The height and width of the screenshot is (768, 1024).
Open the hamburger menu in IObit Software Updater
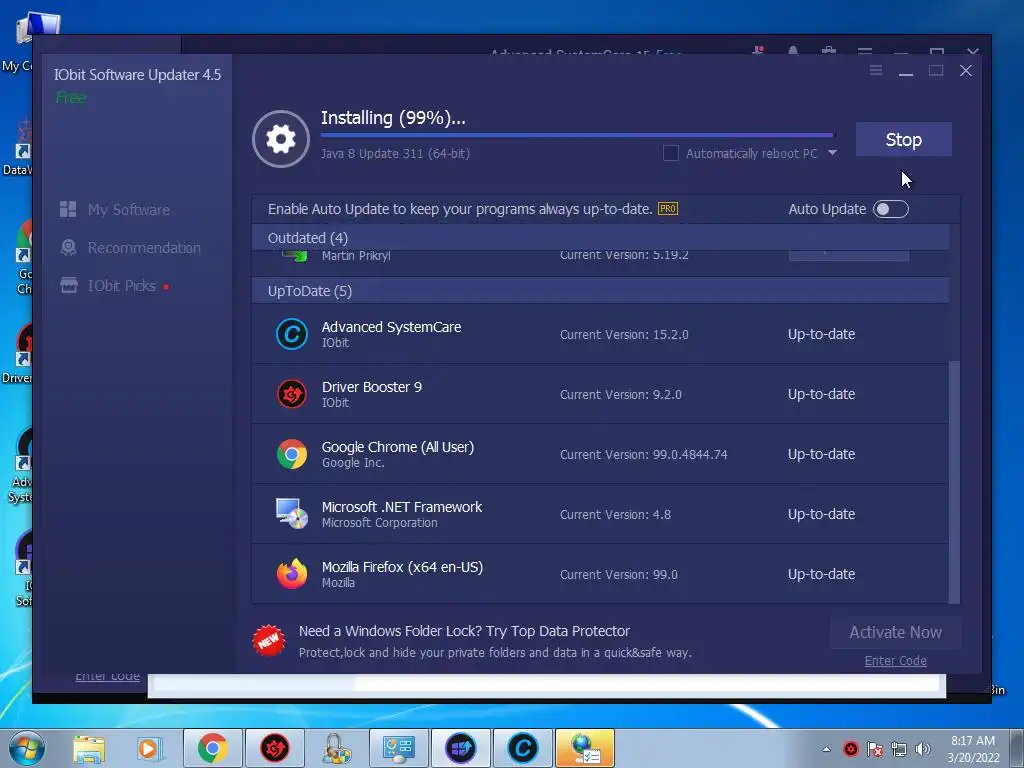pos(876,70)
